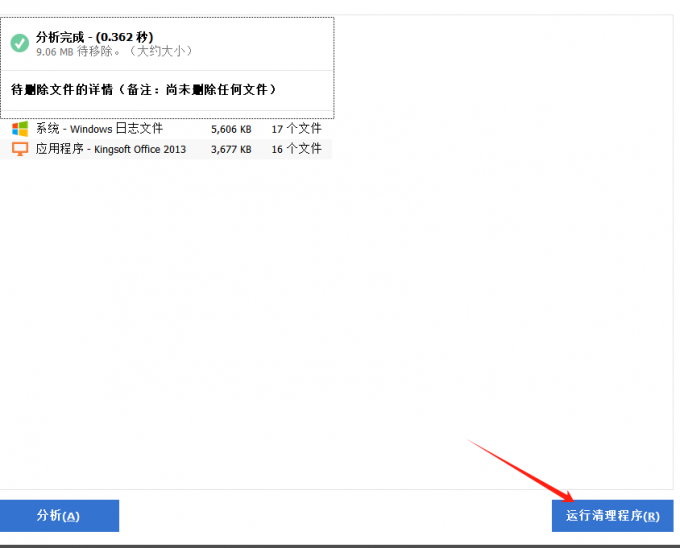Click the 9.06 MB 待移除 summary text
The image size is (680, 548).
tap(114, 52)
